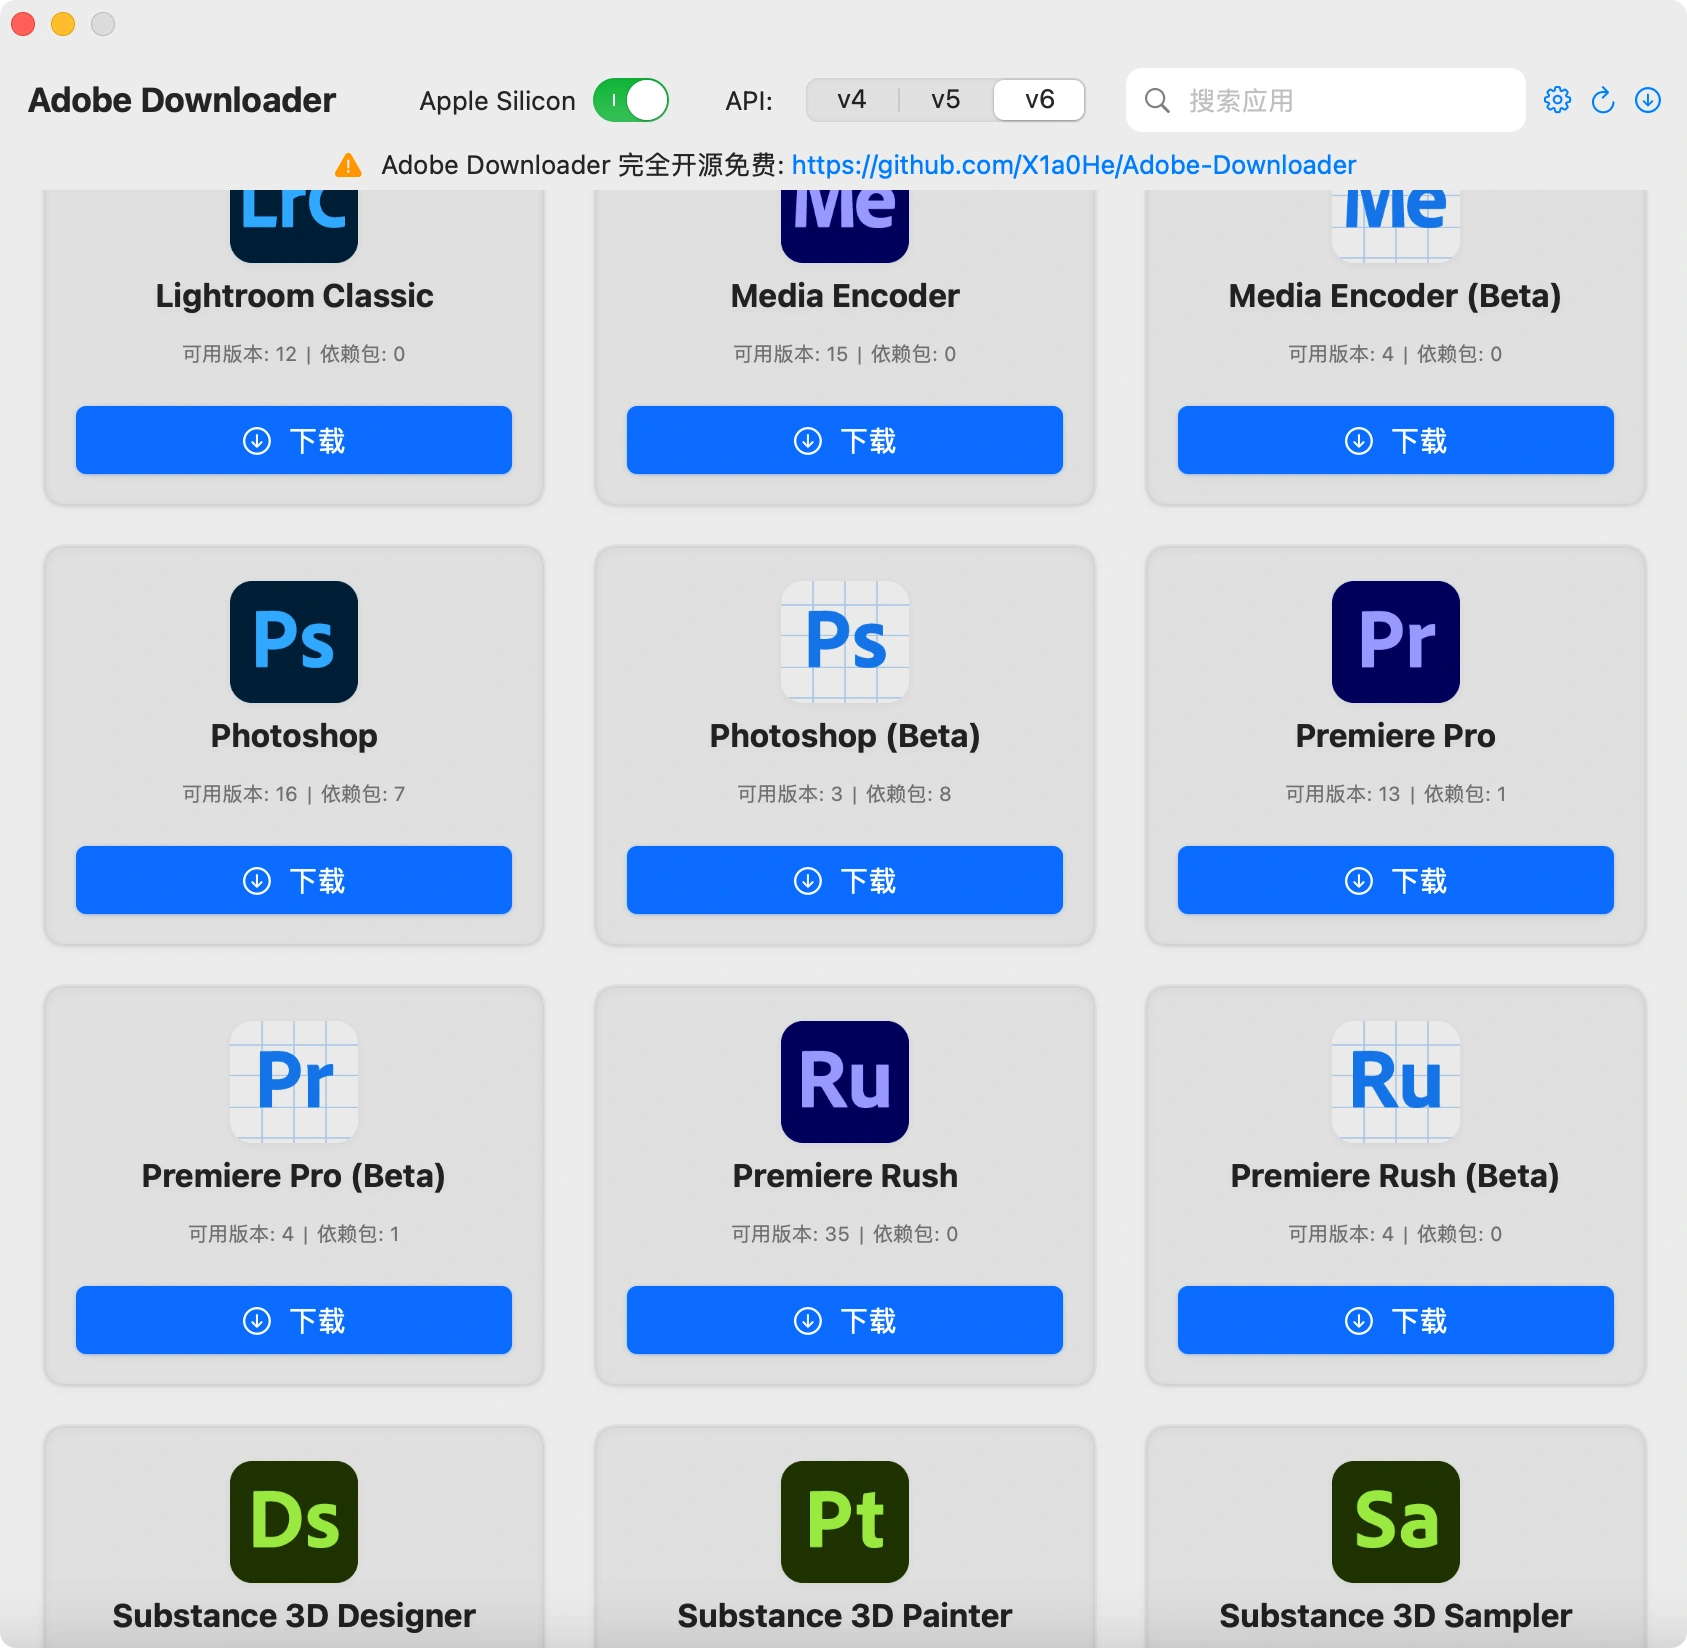Click the Lightroom Classic icon
Viewport: 1687px width, 1648px height.
point(294,226)
